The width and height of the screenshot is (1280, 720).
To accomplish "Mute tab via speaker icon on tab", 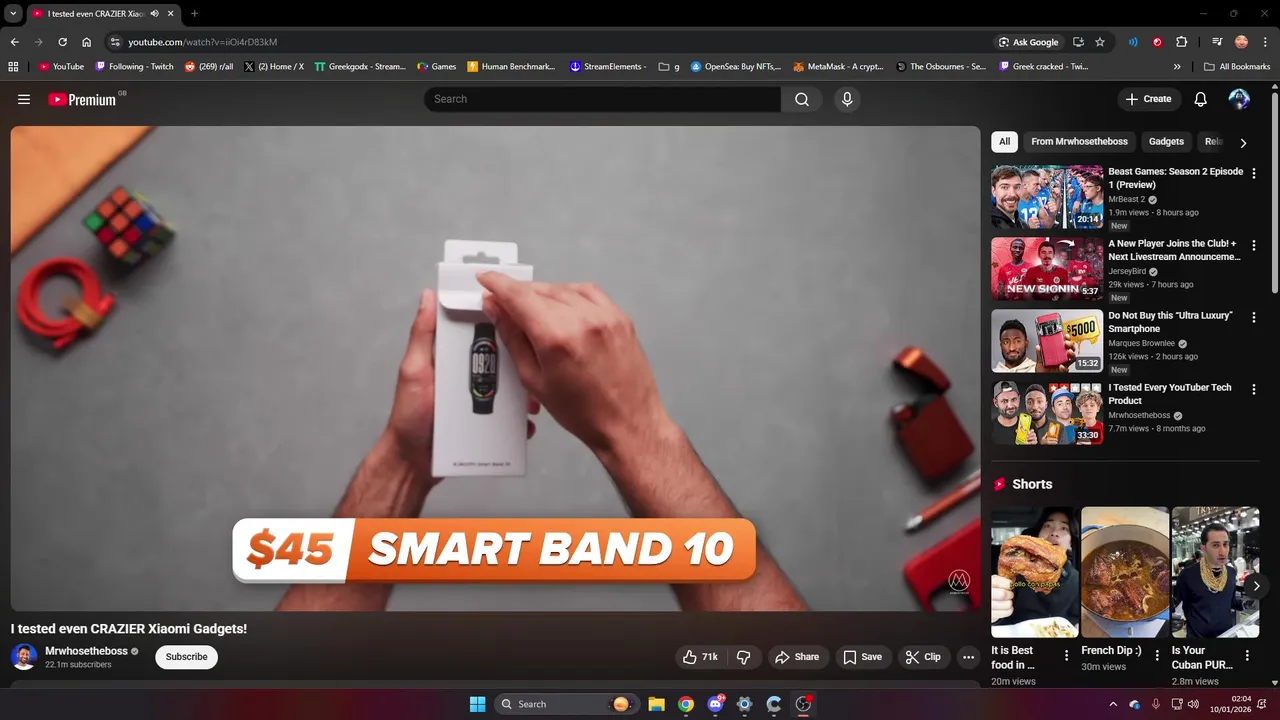I will pos(154,14).
